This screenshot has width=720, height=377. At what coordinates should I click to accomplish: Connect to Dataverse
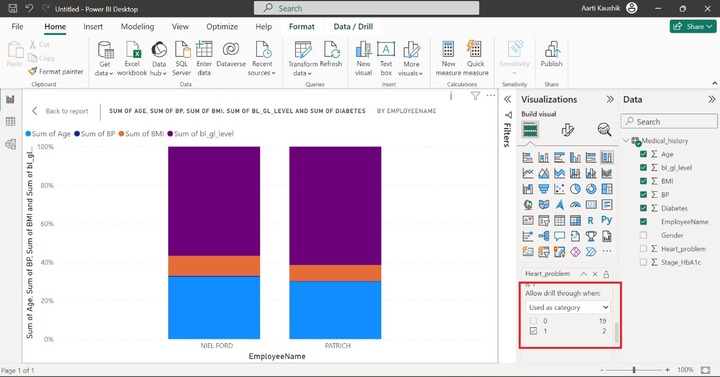[231, 55]
